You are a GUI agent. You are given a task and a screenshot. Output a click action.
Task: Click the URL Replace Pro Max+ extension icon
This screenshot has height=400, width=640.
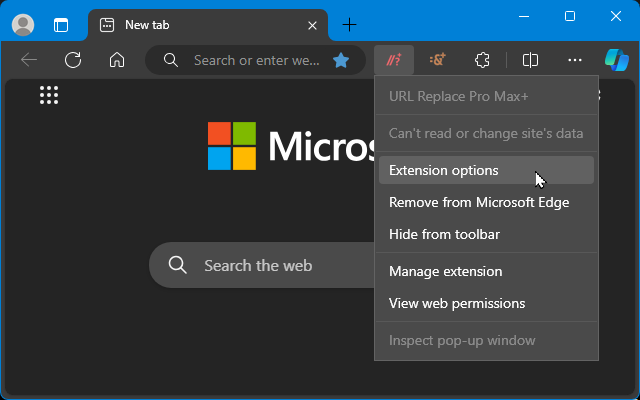click(394, 60)
